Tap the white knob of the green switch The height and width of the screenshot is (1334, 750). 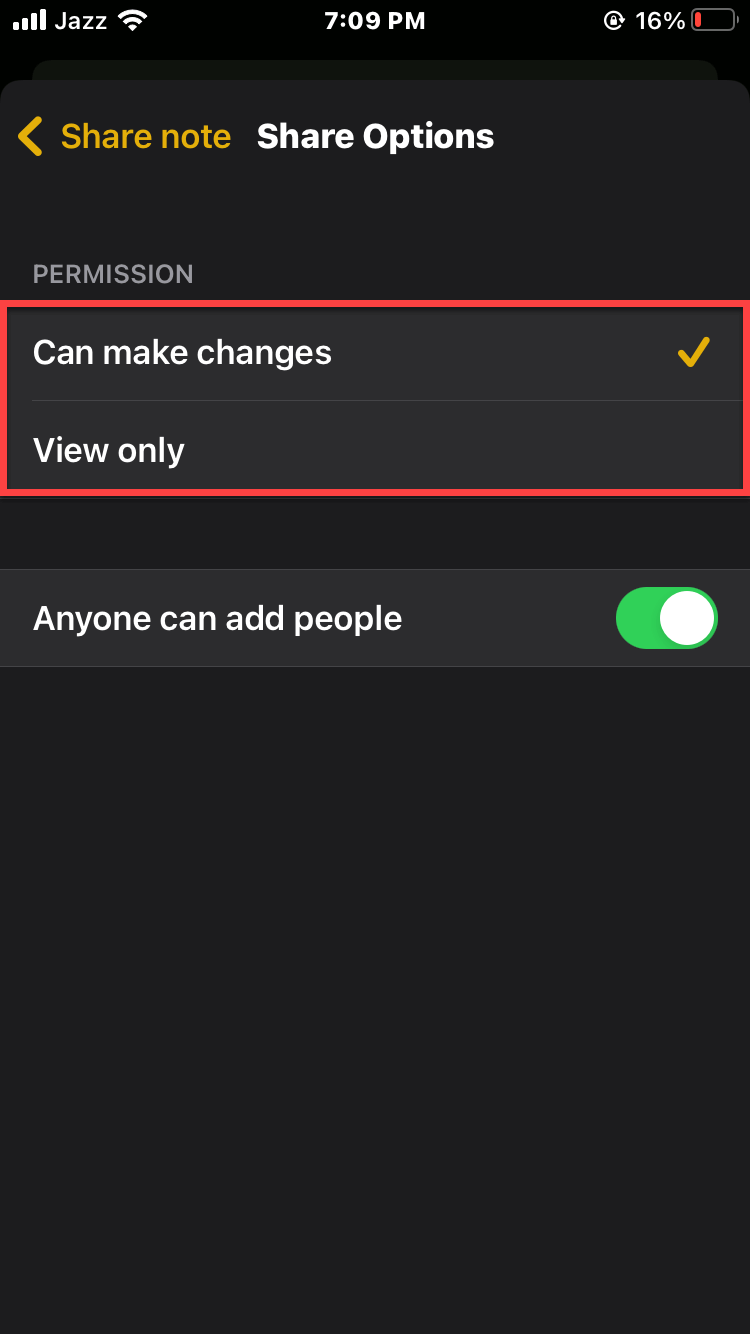pos(688,618)
